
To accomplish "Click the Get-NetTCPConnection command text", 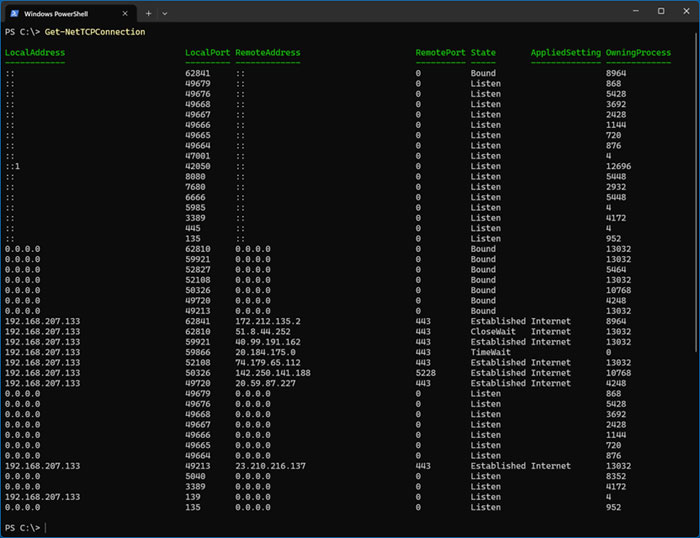I will point(95,32).
